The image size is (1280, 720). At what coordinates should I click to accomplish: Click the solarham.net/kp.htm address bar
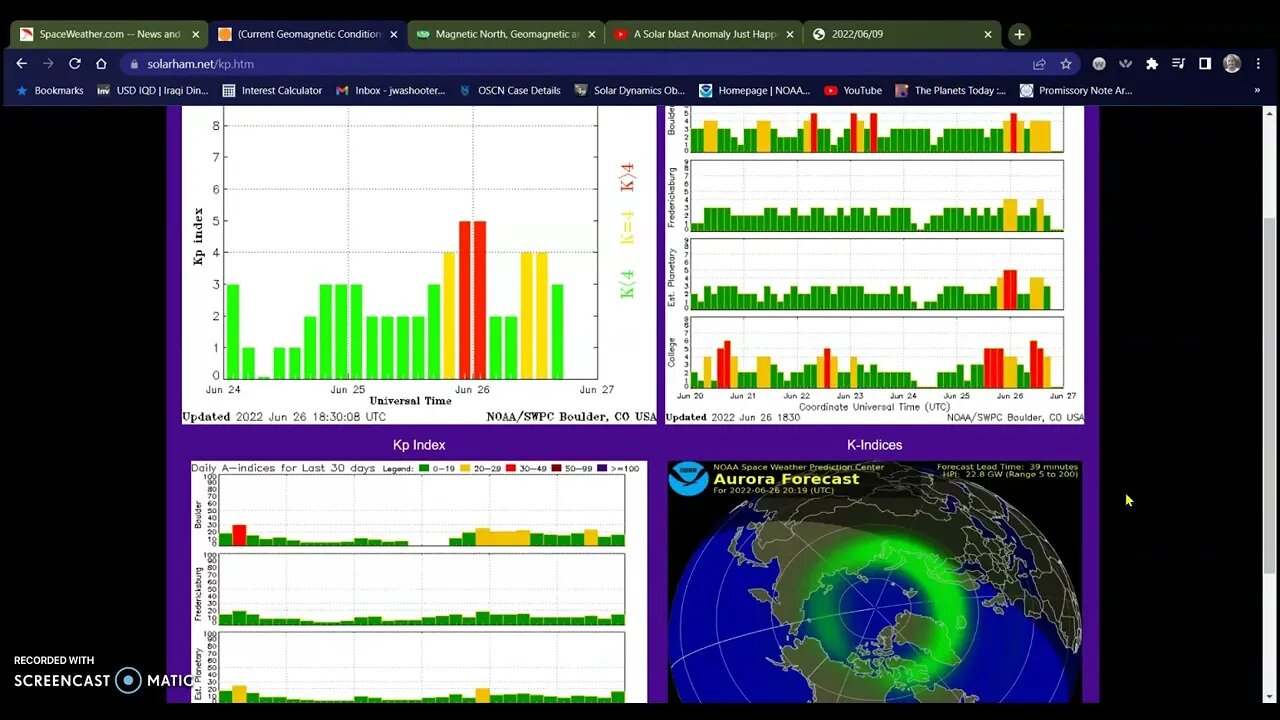(x=600, y=63)
